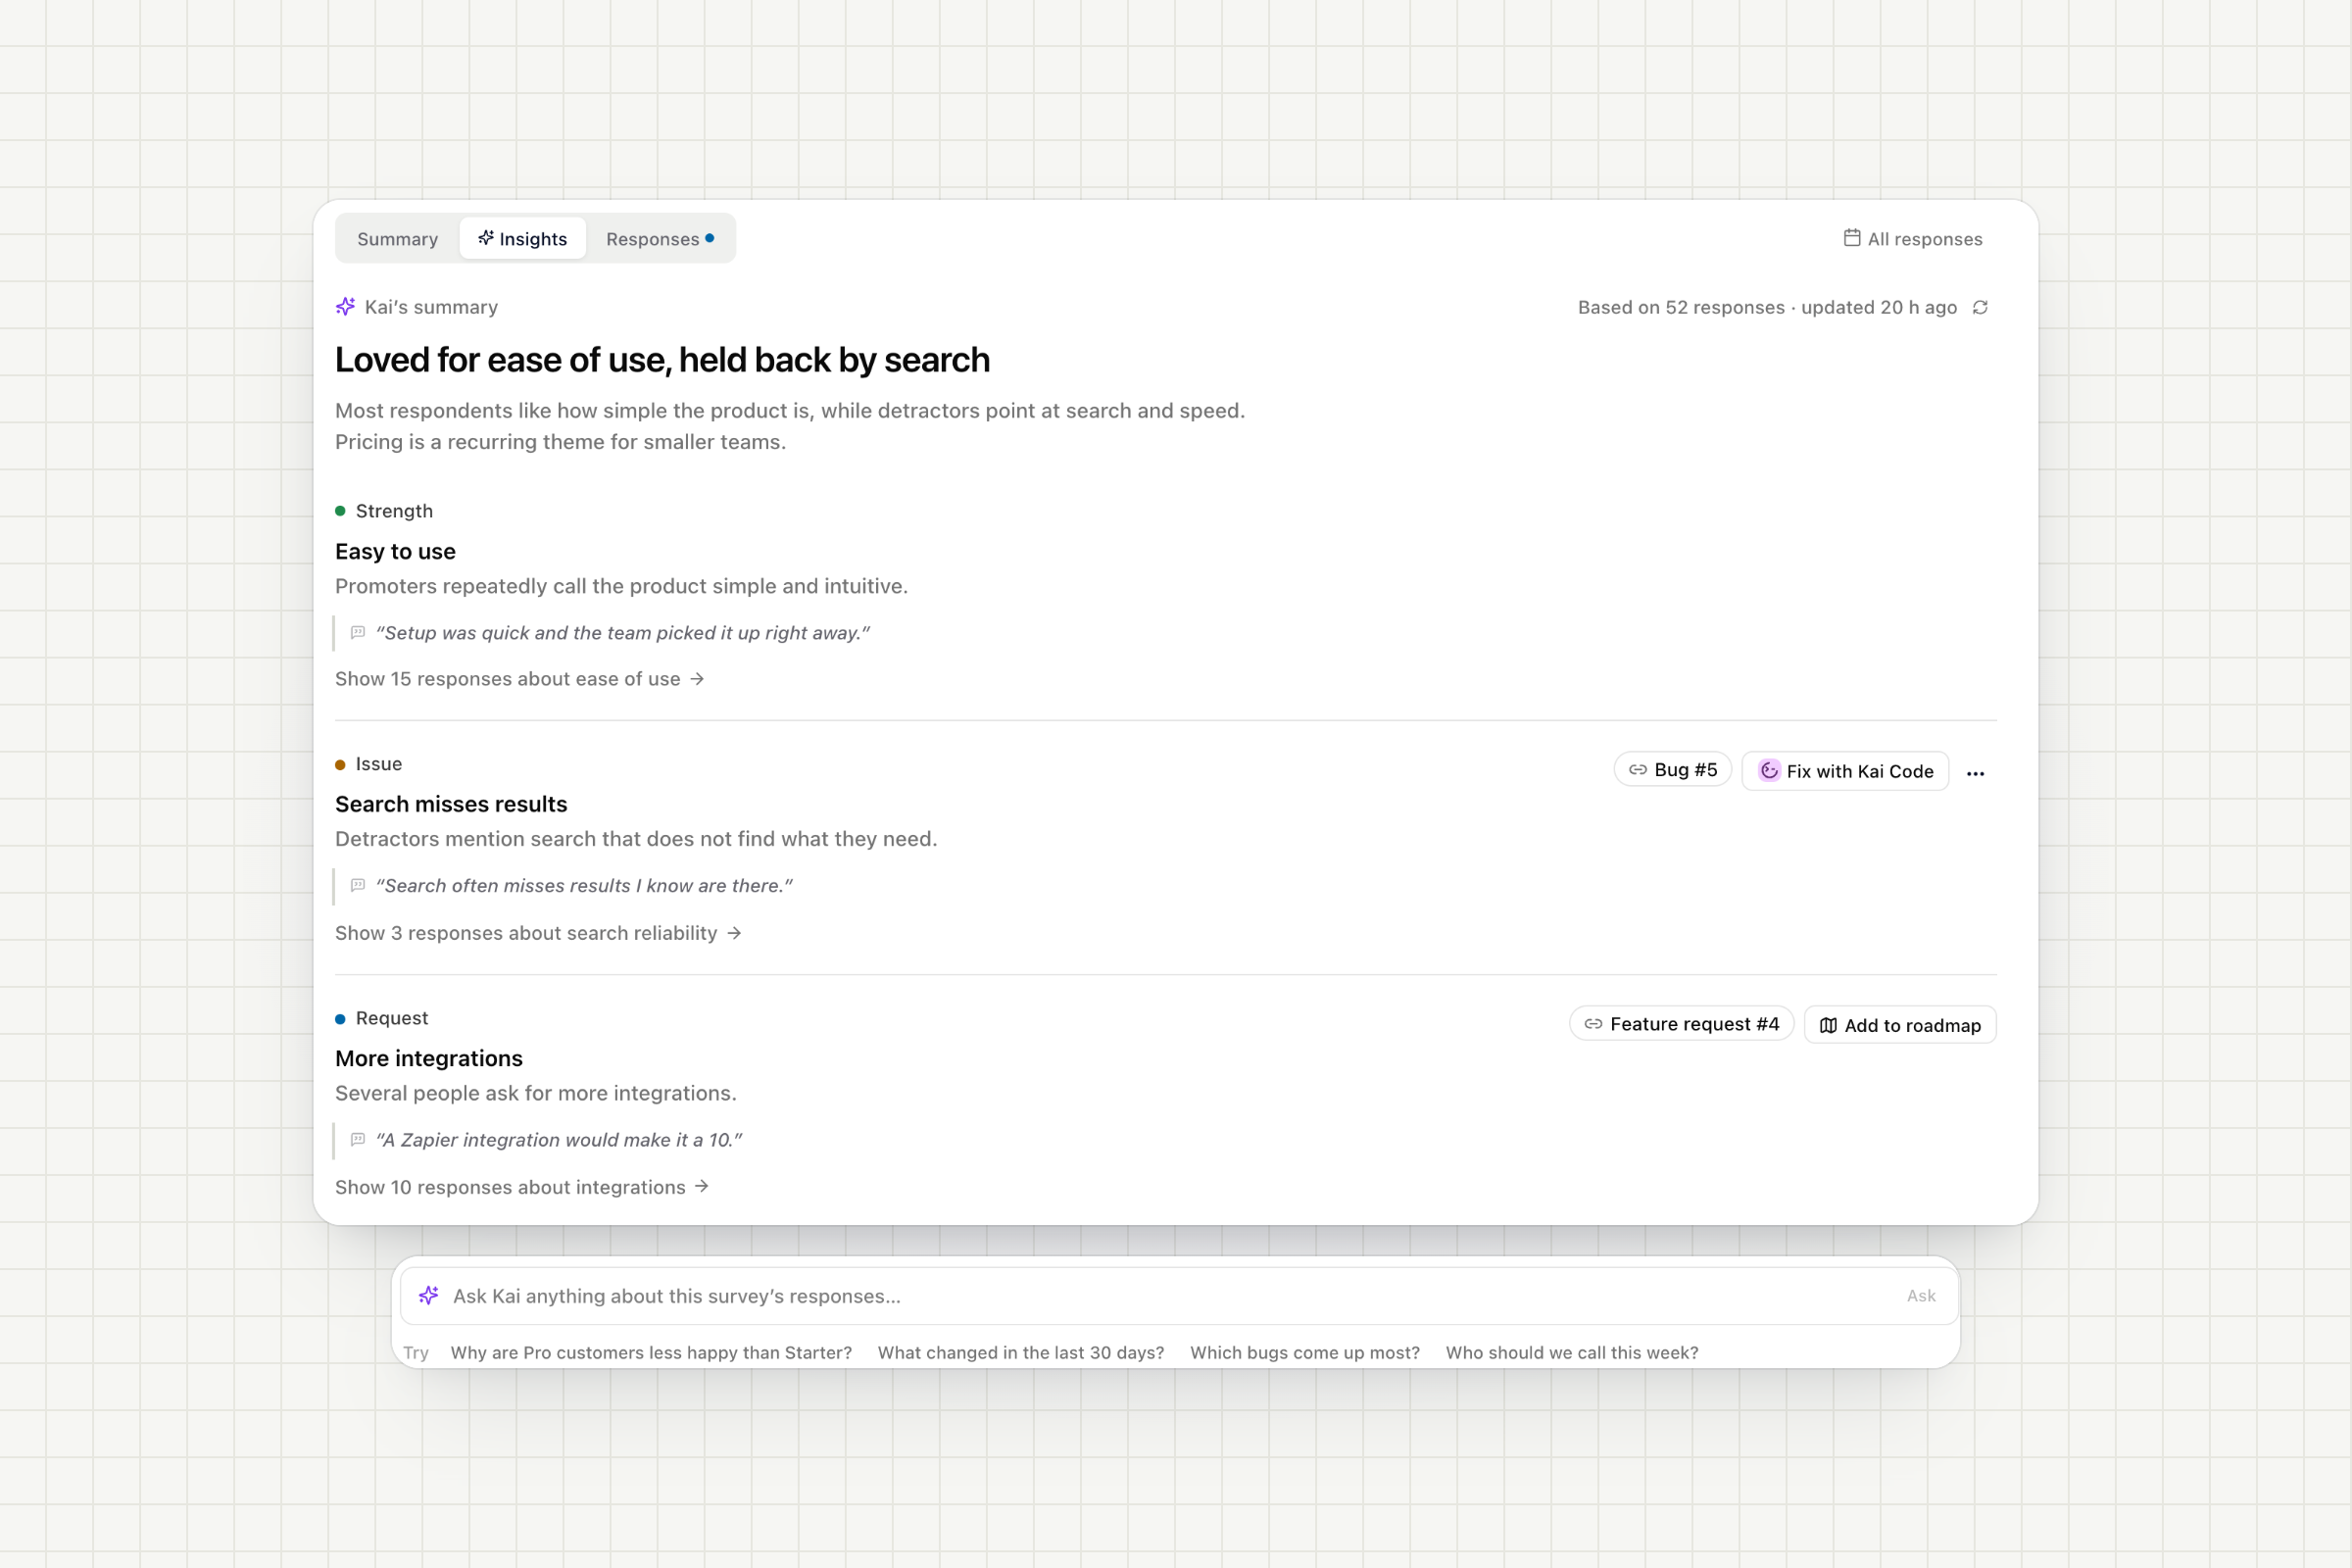The width and height of the screenshot is (2352, 1568).
Task: Try 'Which bugs come up most?' suggestion
Action: coord(1305,1353)
